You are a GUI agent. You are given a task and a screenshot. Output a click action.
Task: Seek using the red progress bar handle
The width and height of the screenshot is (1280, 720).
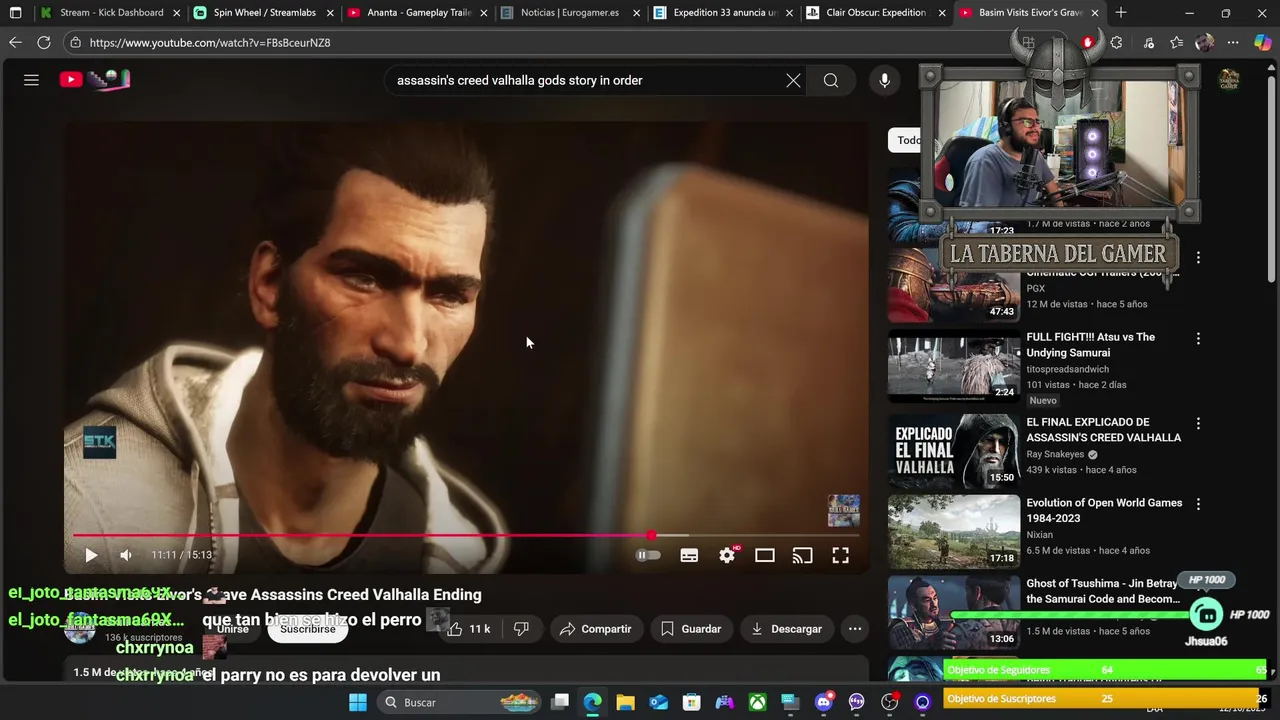(x=652, y=536)
